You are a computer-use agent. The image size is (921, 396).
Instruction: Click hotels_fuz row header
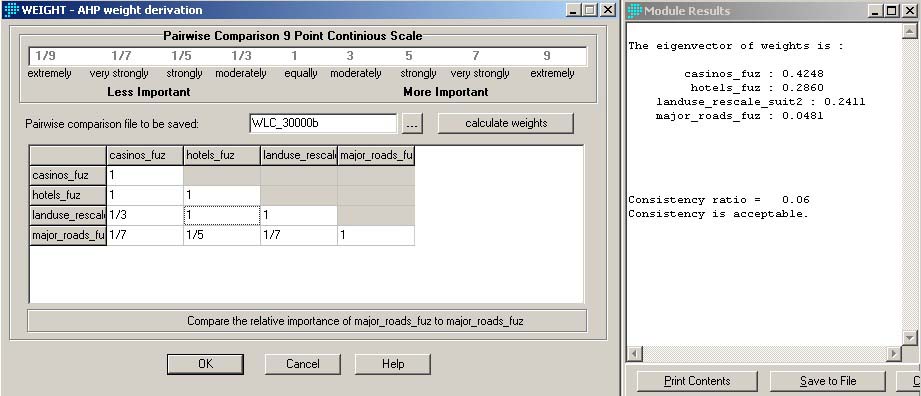(68, 195)
